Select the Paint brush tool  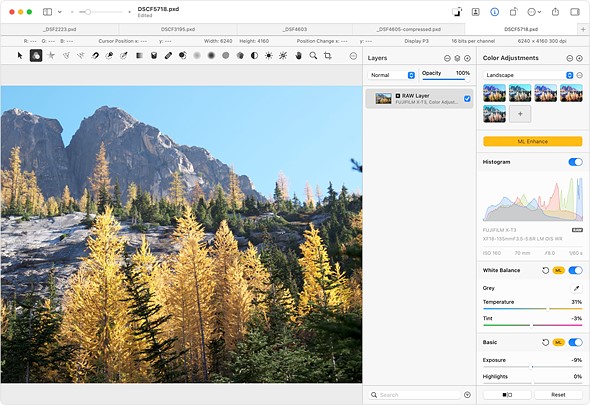(x=168, y=56)
